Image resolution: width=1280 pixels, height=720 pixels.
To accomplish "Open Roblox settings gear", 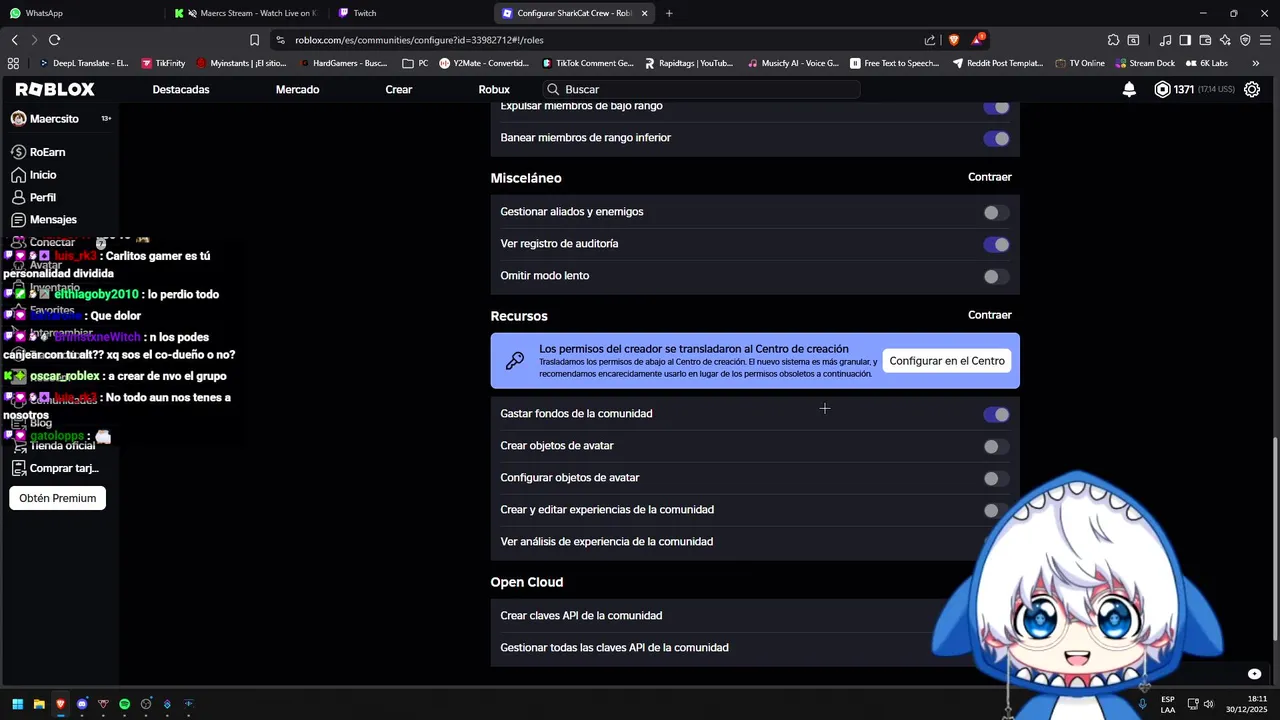I will (x=1251, y=89).
